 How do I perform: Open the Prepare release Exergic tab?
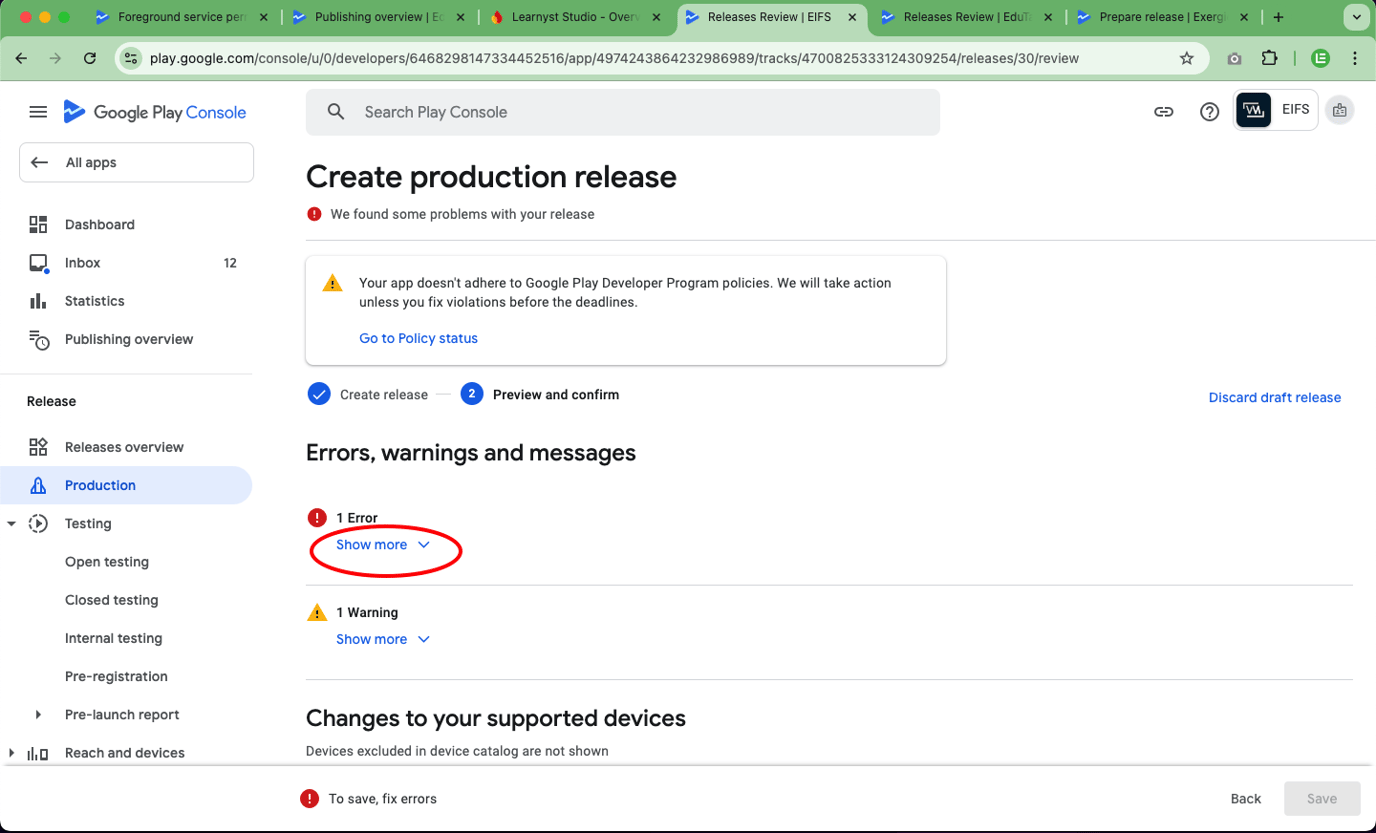tap(1160, 17)
